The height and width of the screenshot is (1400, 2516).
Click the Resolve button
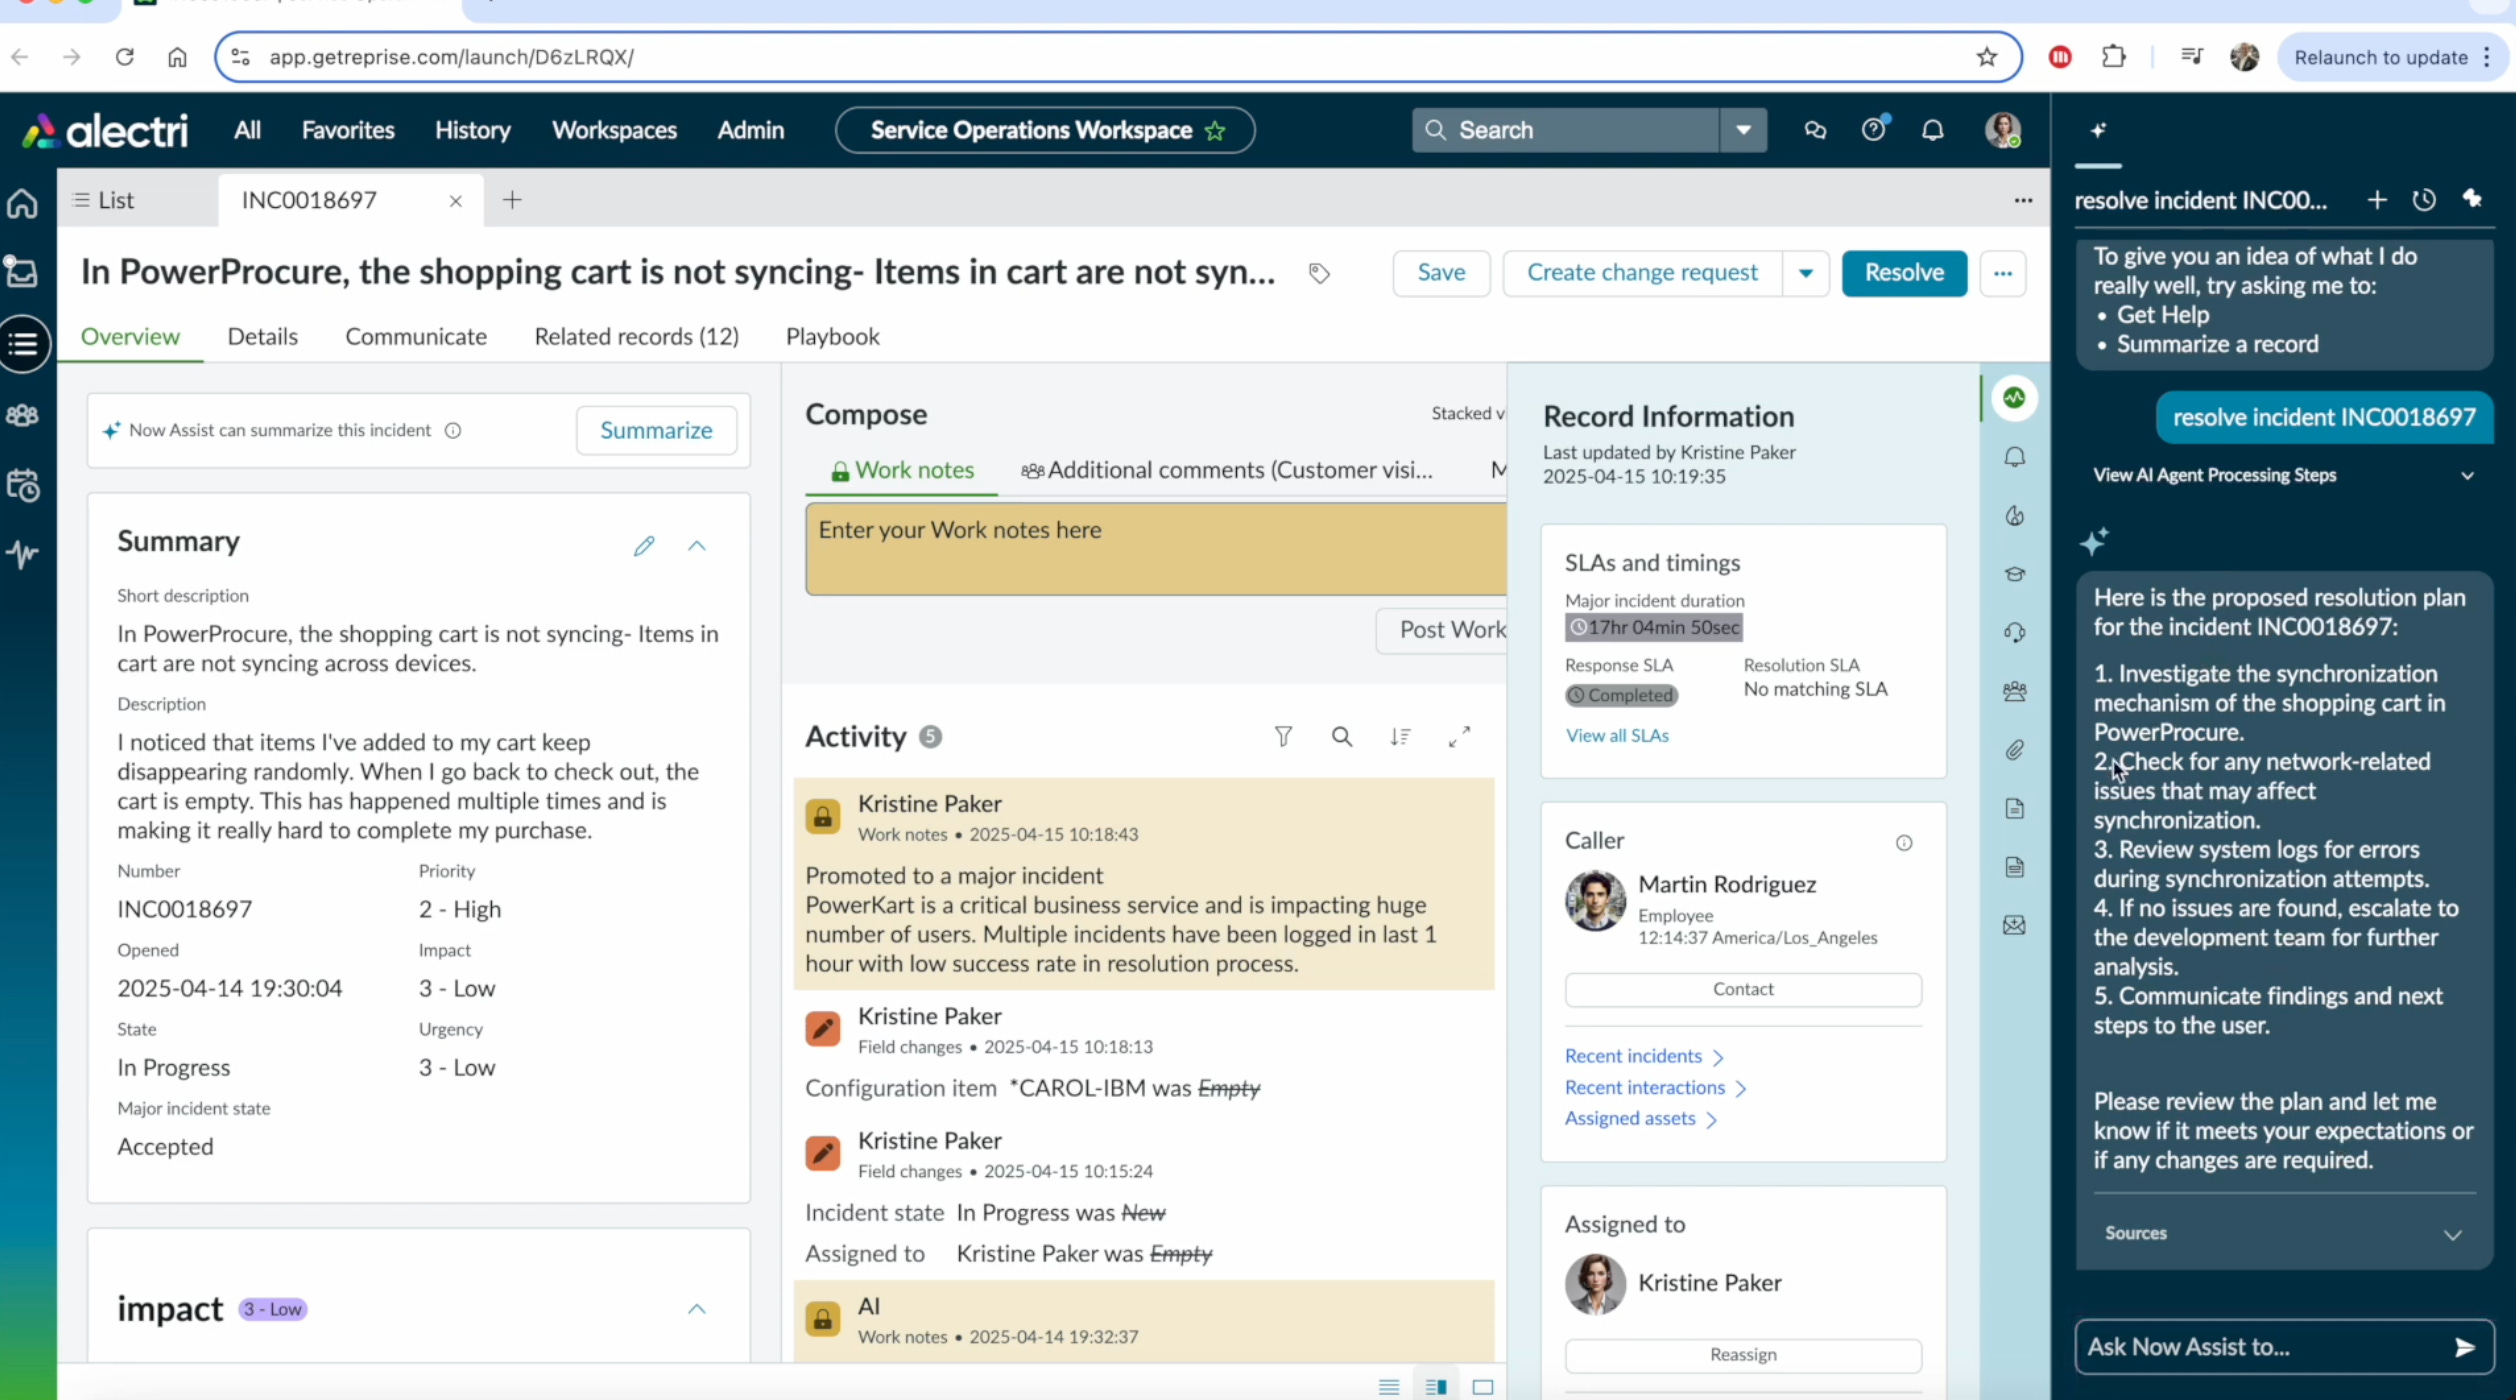[x=1903, y=273]
